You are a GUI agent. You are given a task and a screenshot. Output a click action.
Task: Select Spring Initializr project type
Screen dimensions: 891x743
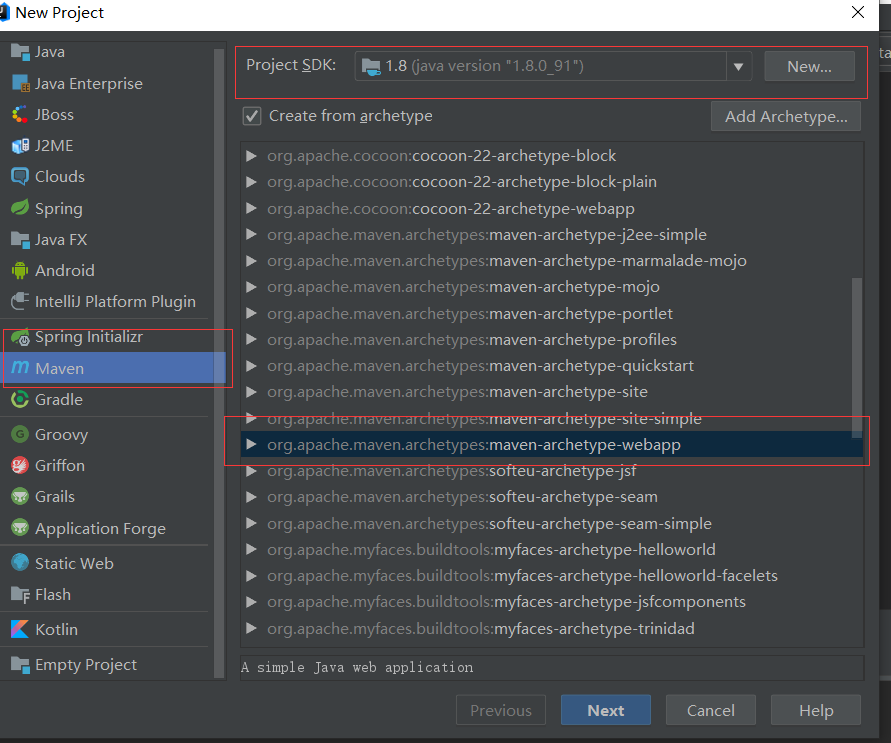pyautogui.click(x=88, y=337)
